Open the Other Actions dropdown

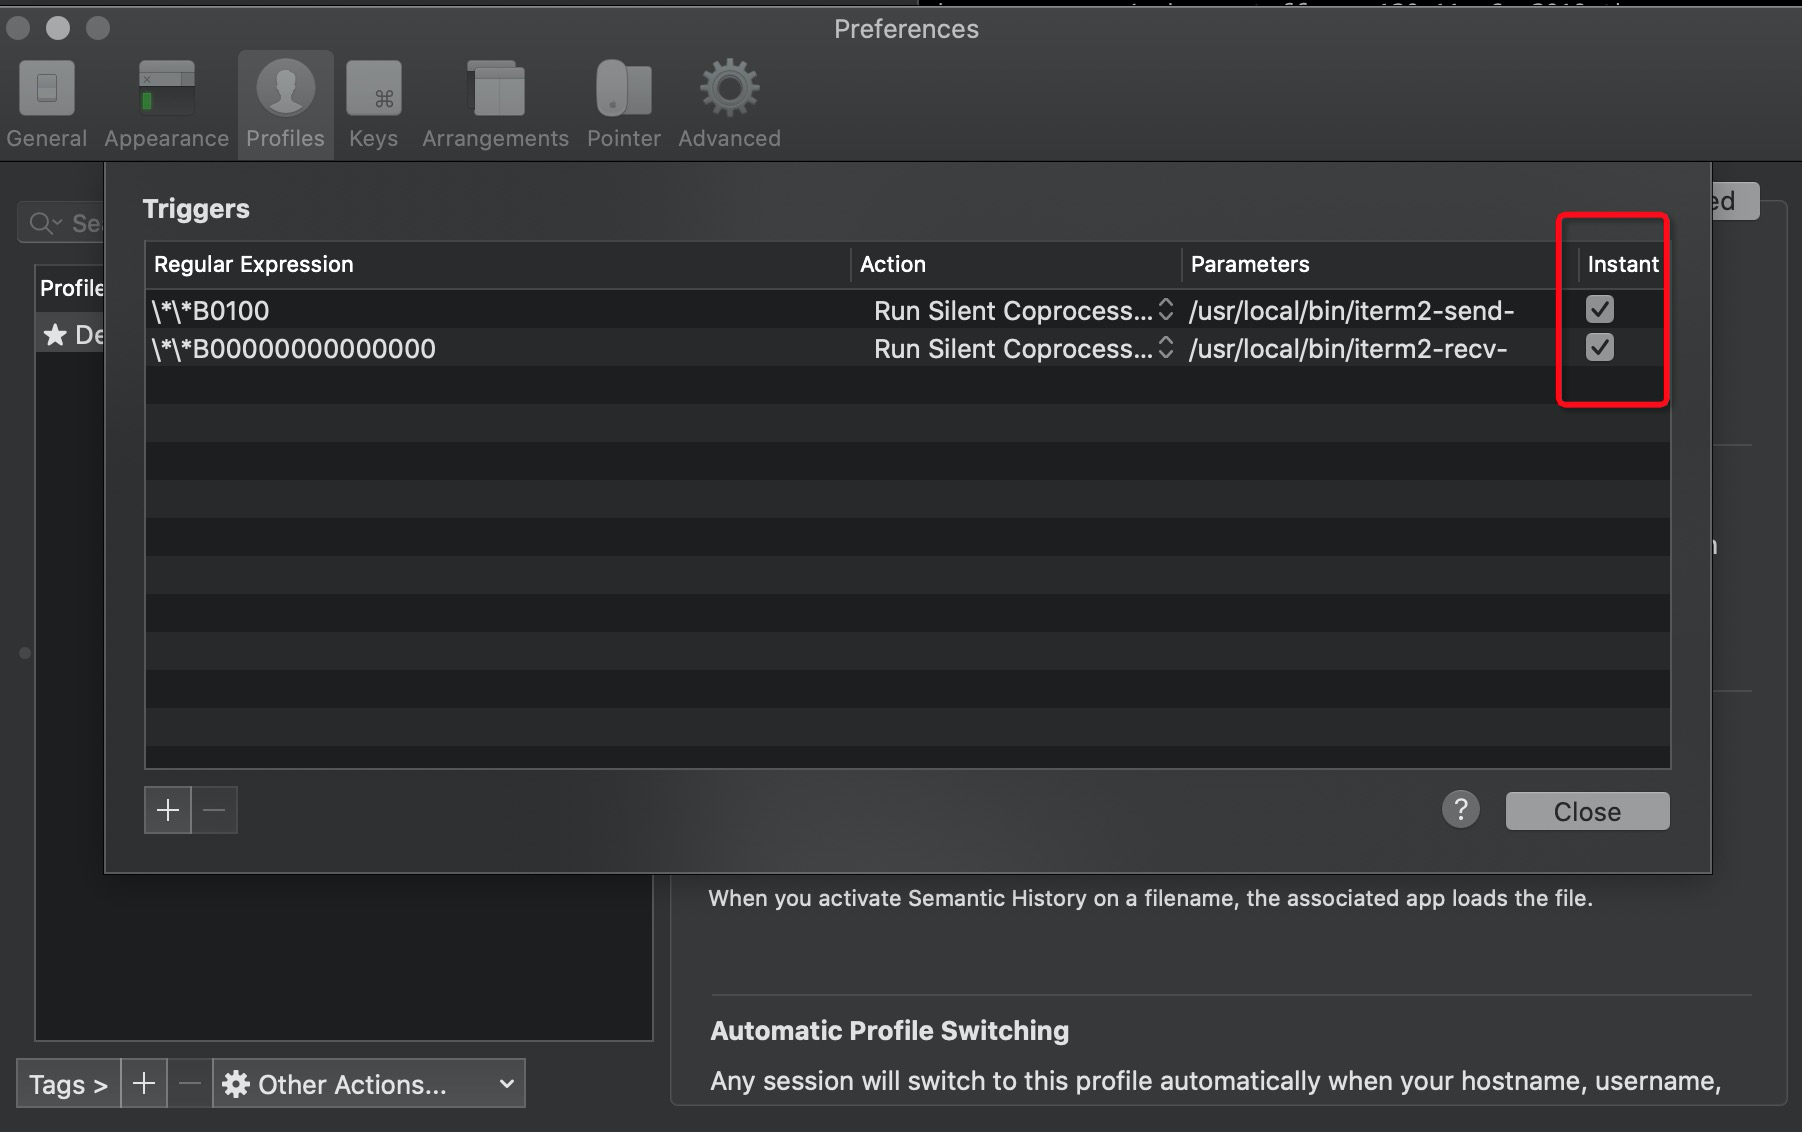369,1084
